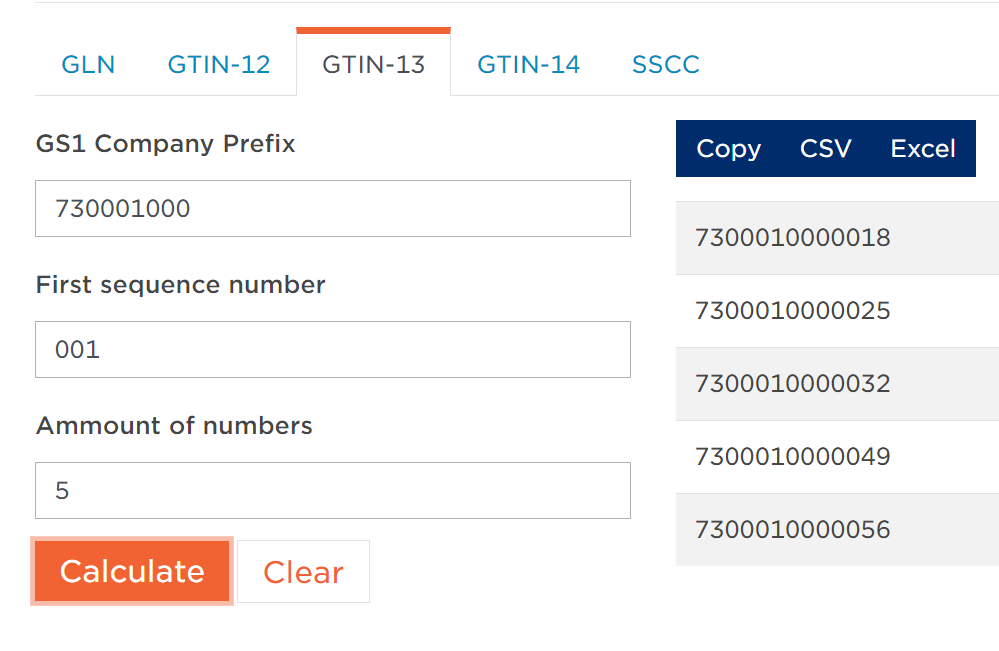This screenshot has width=999, height=651.
Task: Select result row 7300010000049
Action: point(837,457)
